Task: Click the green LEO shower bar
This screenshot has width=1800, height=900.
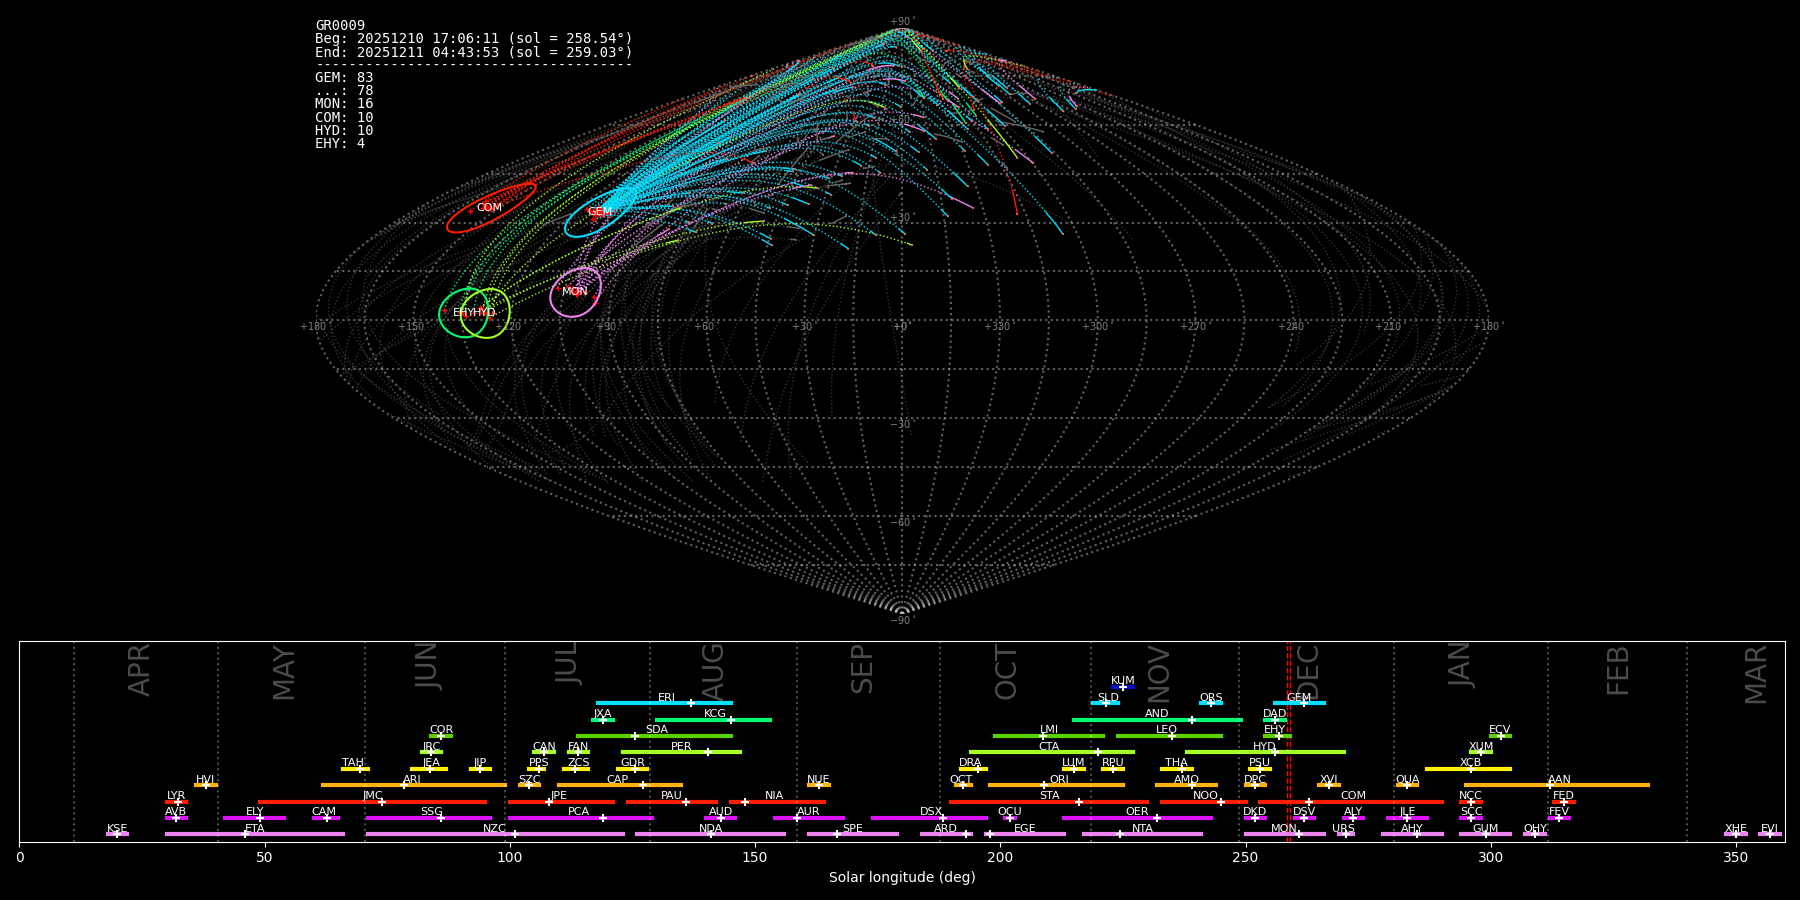Action: [x=1169, y=736]
